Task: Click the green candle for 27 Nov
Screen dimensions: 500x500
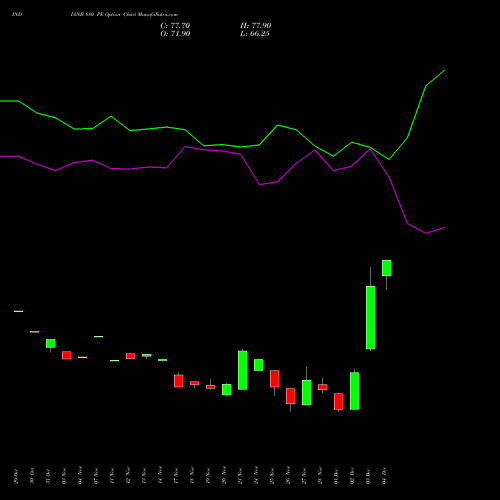Action: coord(306,392)
